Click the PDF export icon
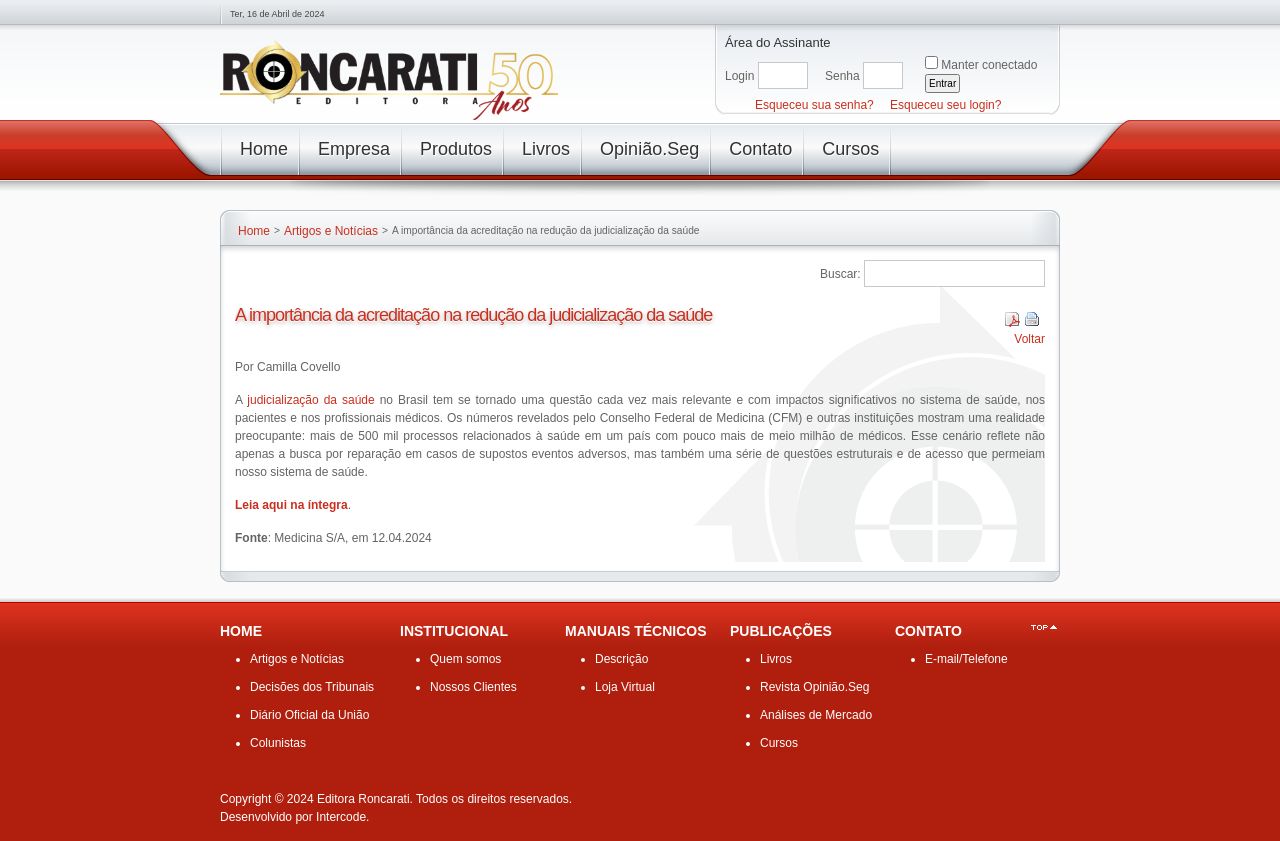This screenshot has height=841, width=1280. point(1012,320)
